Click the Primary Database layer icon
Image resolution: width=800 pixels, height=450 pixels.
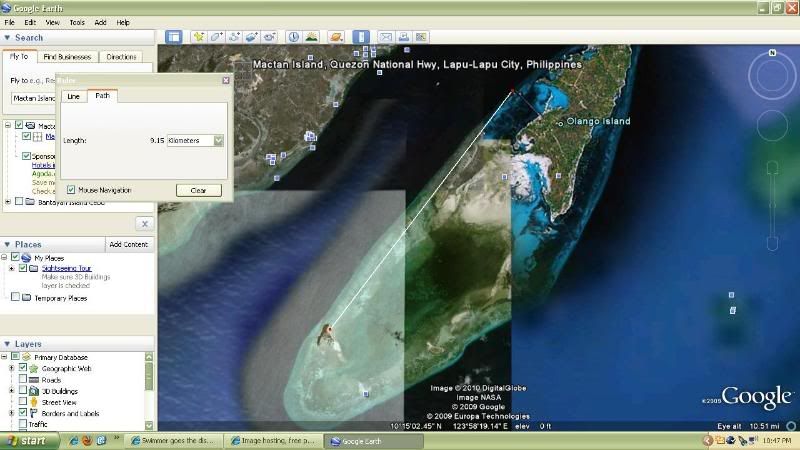tap(27, 357)
